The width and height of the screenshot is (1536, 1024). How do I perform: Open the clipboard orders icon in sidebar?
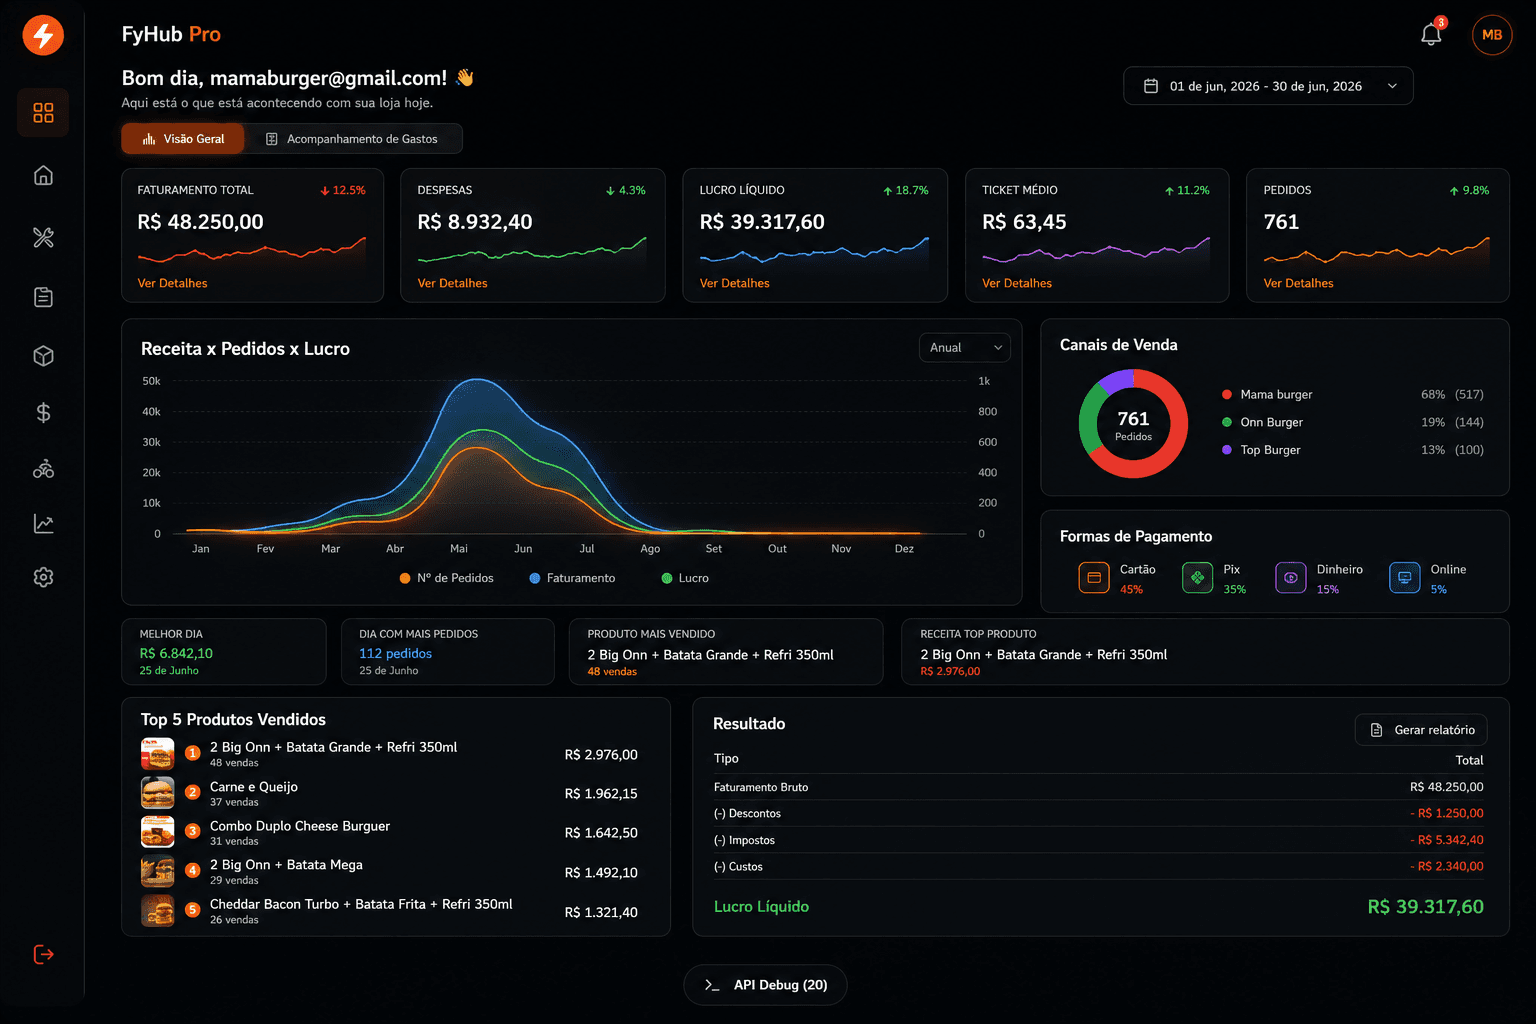click(43, 297)
